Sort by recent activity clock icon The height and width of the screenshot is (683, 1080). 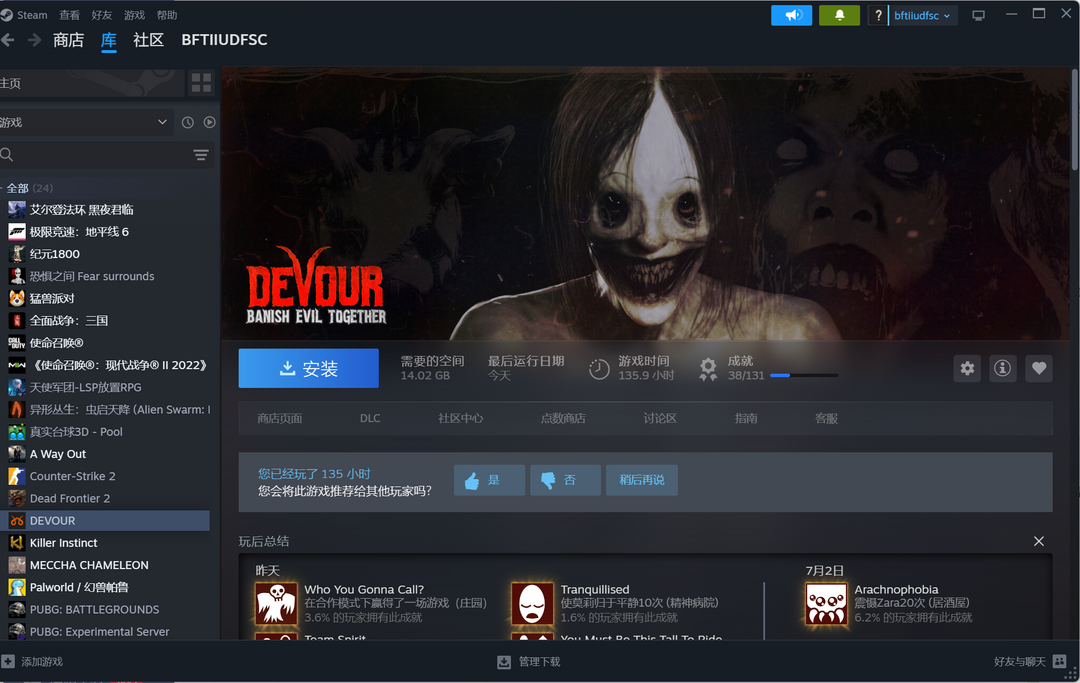click(187, 122)
